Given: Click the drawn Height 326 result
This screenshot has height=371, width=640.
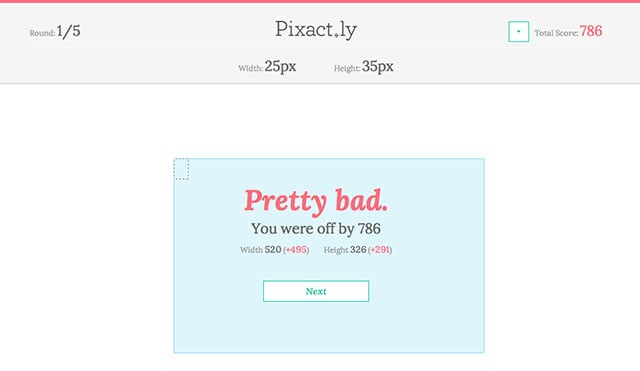Looking at the screenshot, I should (x=345, y=249).
